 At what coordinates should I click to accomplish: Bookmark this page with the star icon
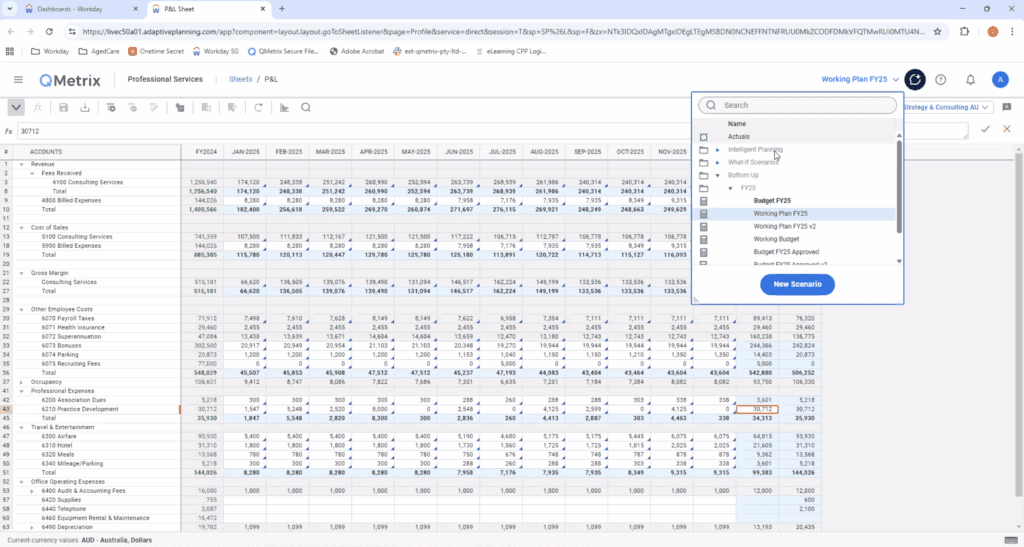tap(938, 31)
